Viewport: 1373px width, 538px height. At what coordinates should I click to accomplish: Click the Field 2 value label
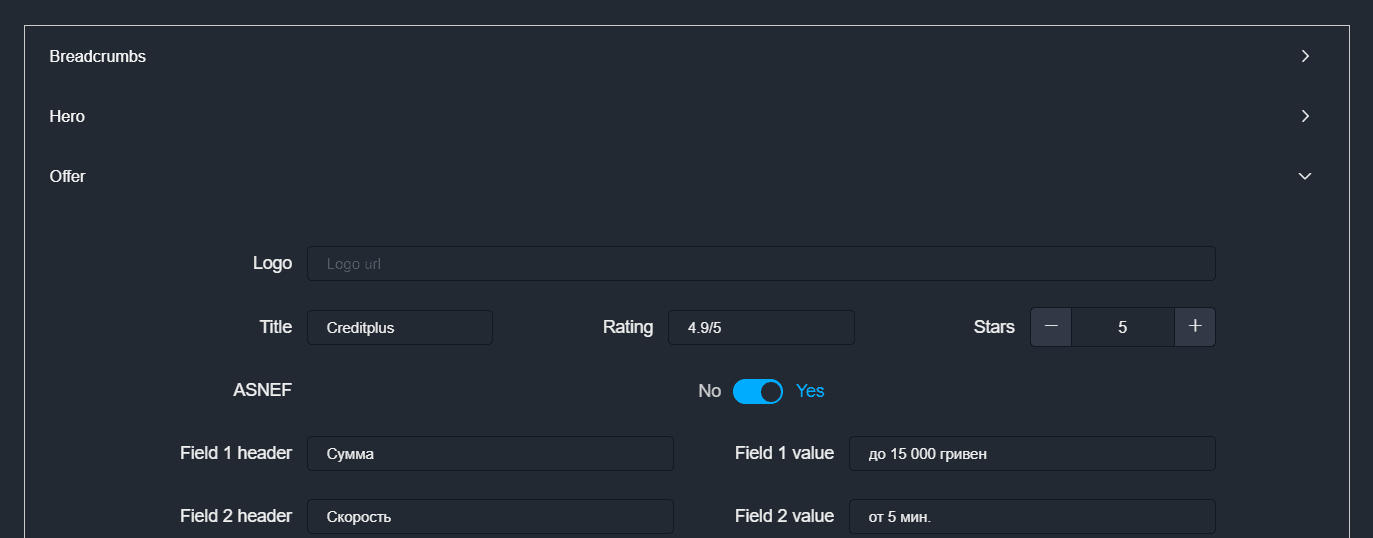pos(784,516)
